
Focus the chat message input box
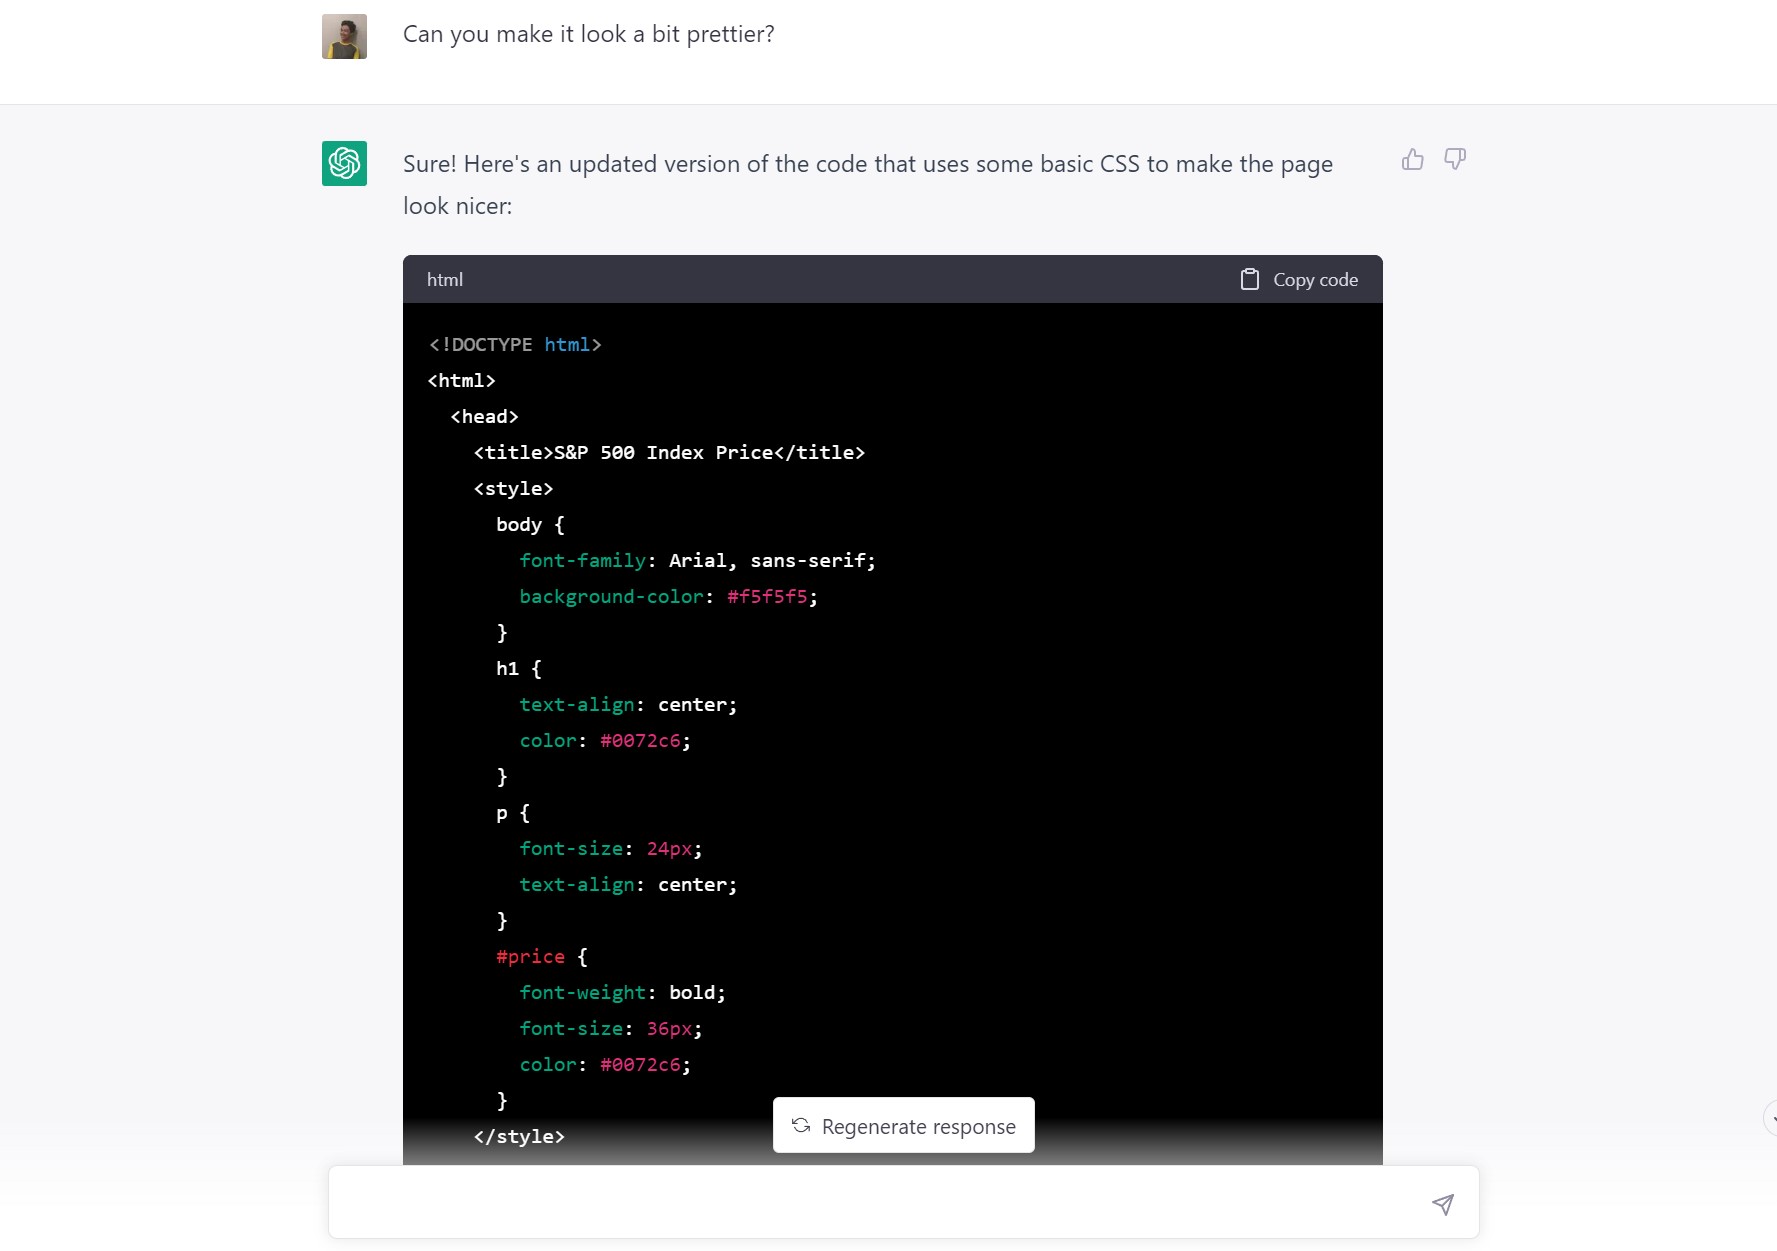tap(904, 1202)
